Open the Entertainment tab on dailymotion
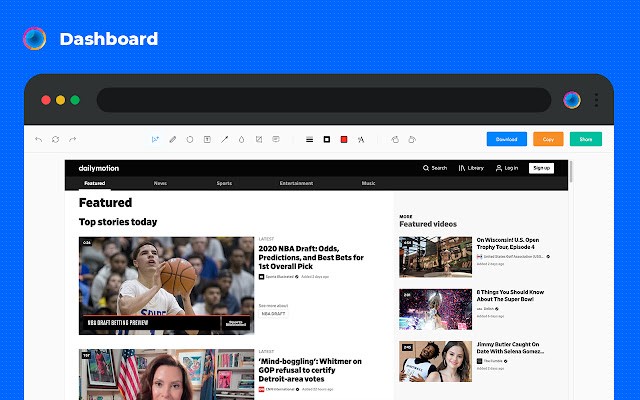The height and width of the screenshot is (400, 640). [296, 183]
